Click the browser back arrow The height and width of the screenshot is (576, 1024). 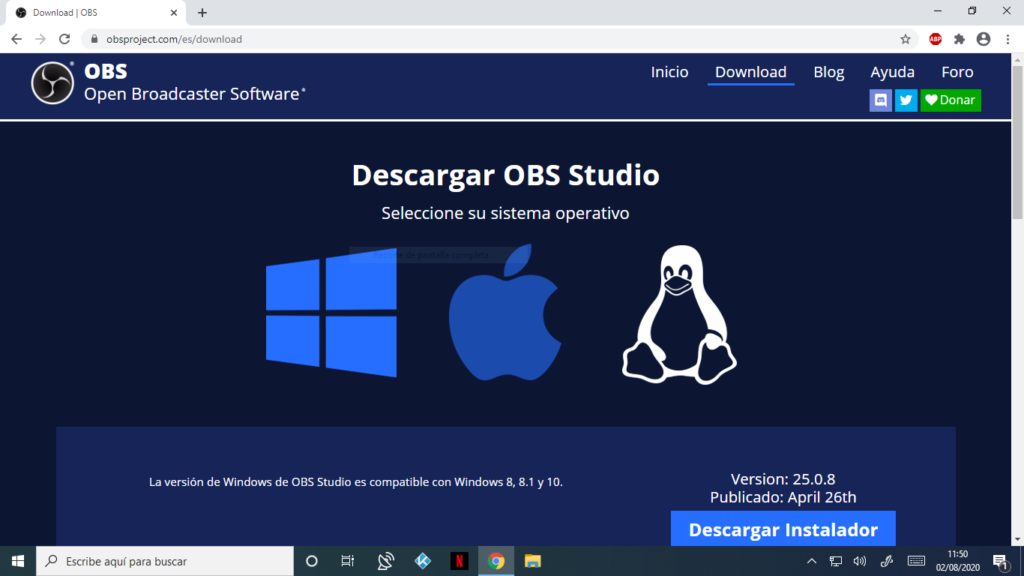(16, 39)
